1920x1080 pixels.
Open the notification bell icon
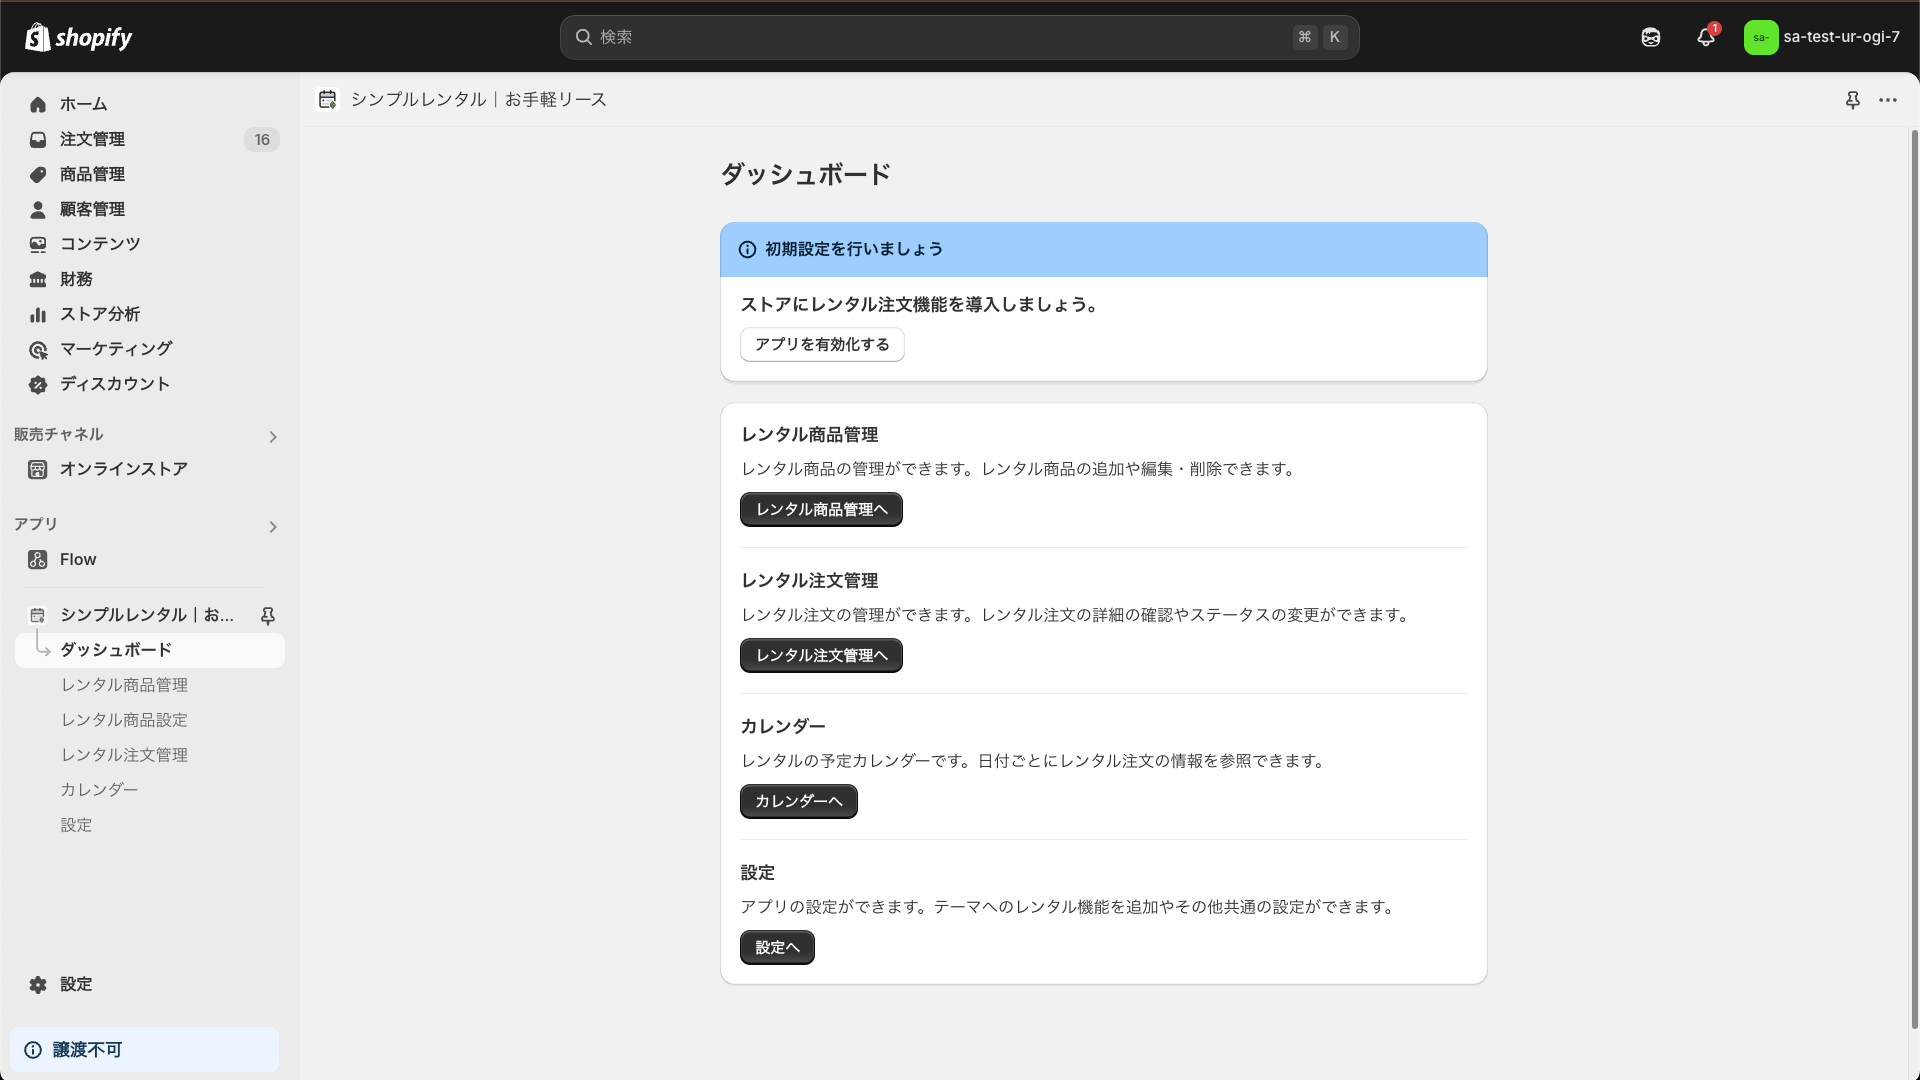pos(1705,37)
